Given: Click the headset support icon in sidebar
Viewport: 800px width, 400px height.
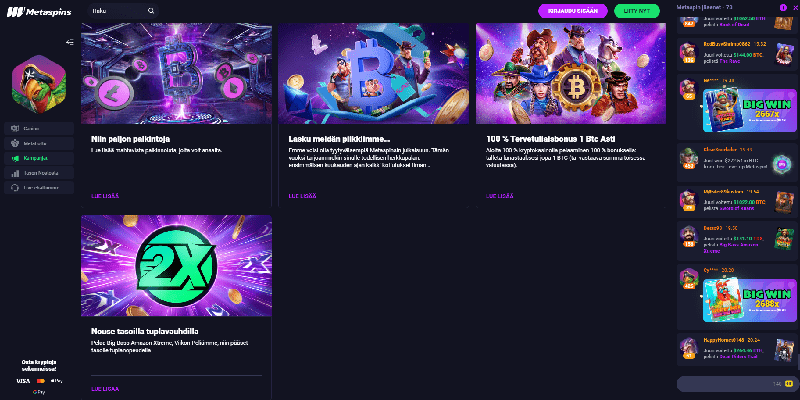Looking at the screenshot, I should 15,188.
